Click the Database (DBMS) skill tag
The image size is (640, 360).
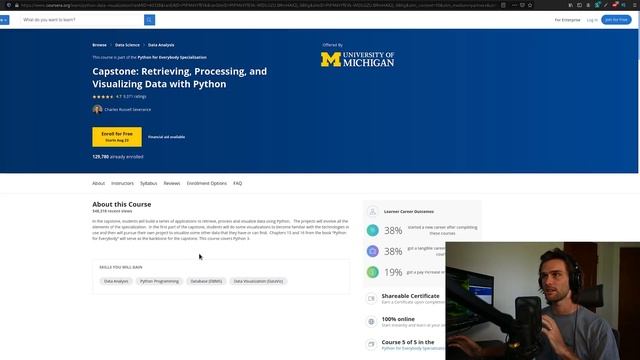206,281
